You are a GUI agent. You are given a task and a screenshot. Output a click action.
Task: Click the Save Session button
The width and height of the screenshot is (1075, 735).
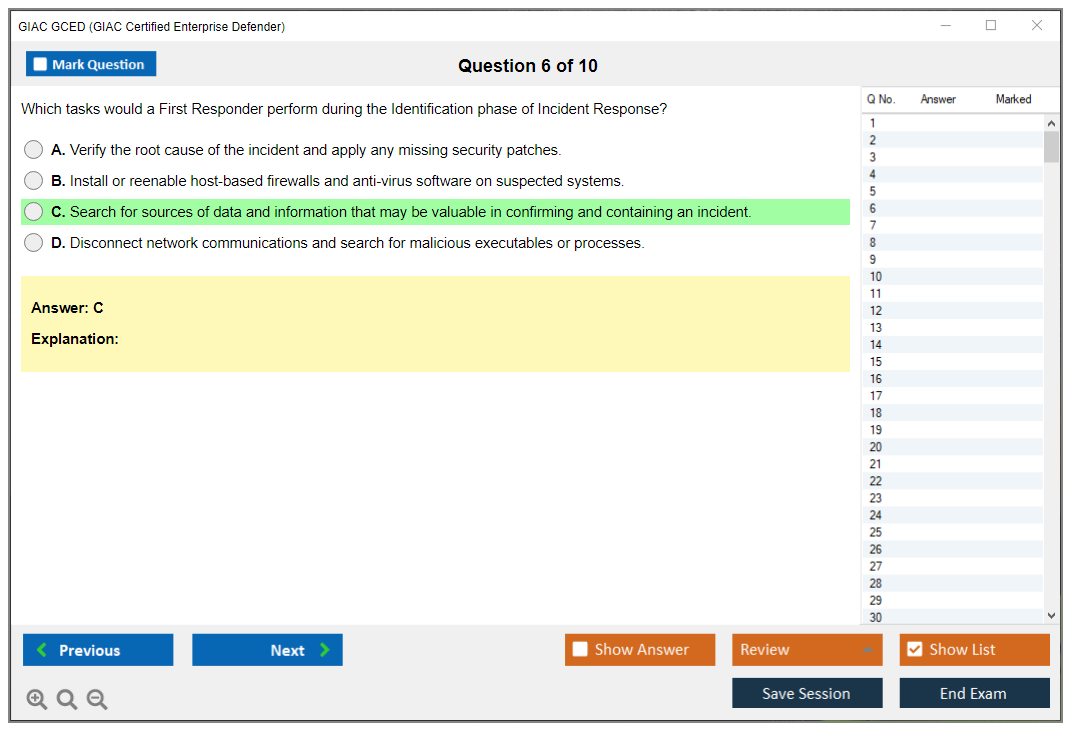[806, 693]
